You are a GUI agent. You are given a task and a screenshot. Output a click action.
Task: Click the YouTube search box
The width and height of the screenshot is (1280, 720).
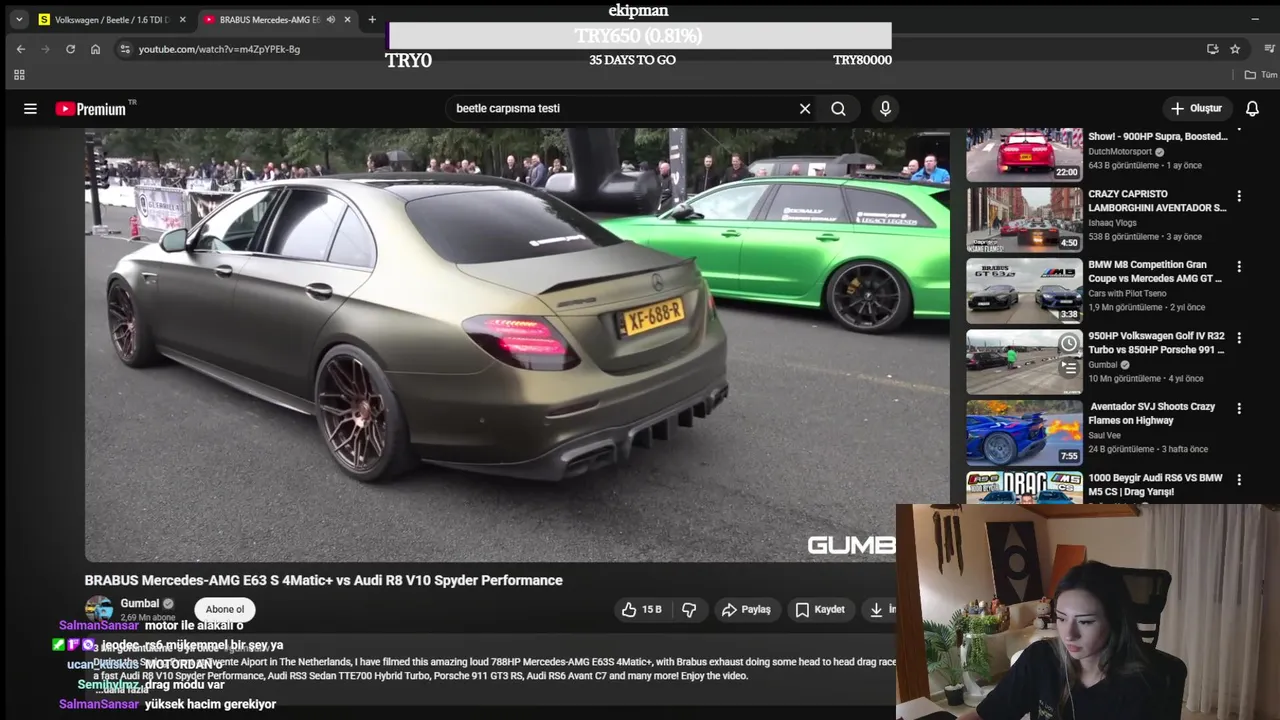620,108
